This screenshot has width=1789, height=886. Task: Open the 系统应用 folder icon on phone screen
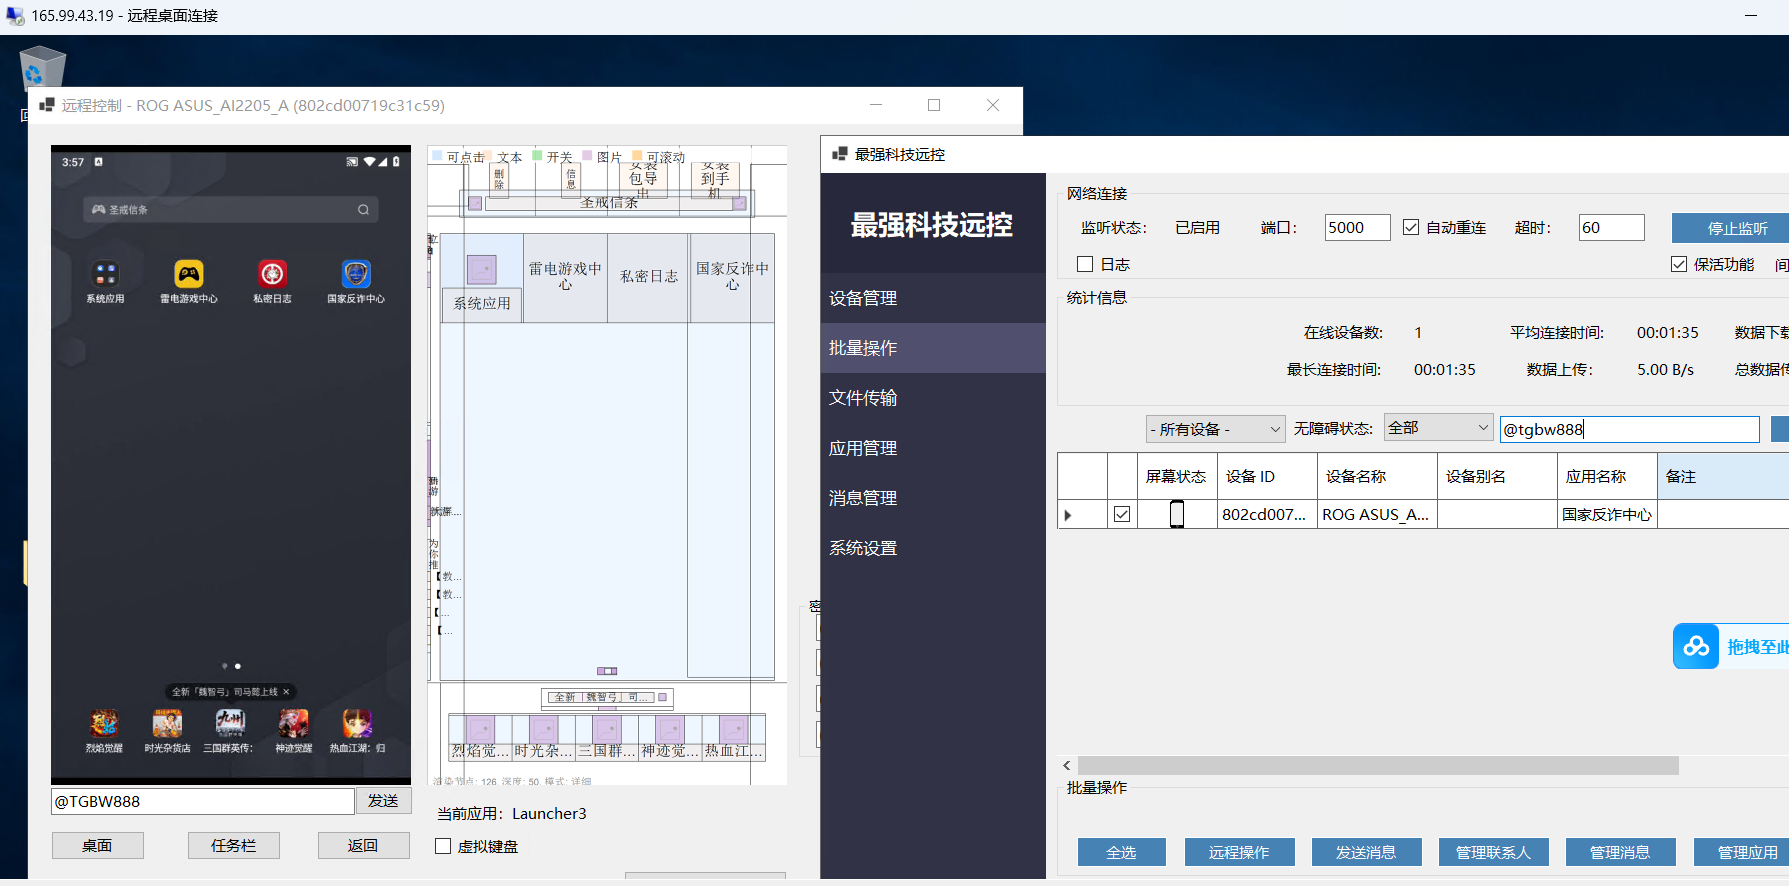(x=105, y=274)
